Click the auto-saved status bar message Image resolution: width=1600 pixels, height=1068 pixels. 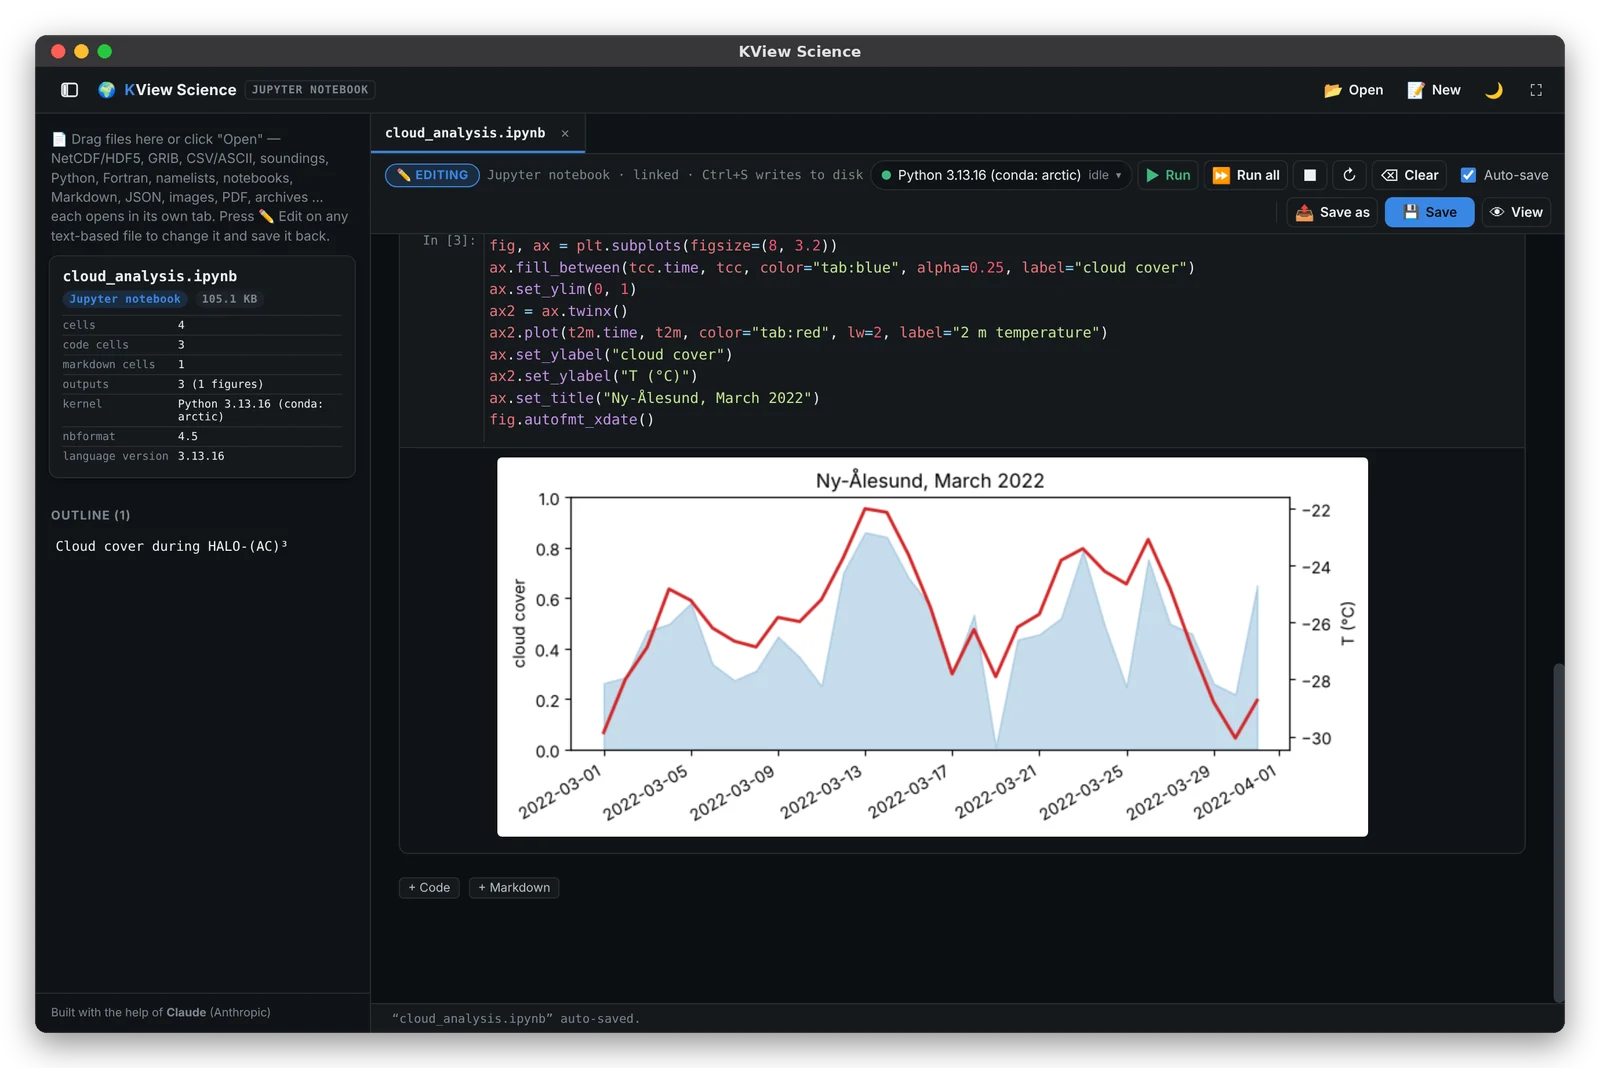(516, 1019)
